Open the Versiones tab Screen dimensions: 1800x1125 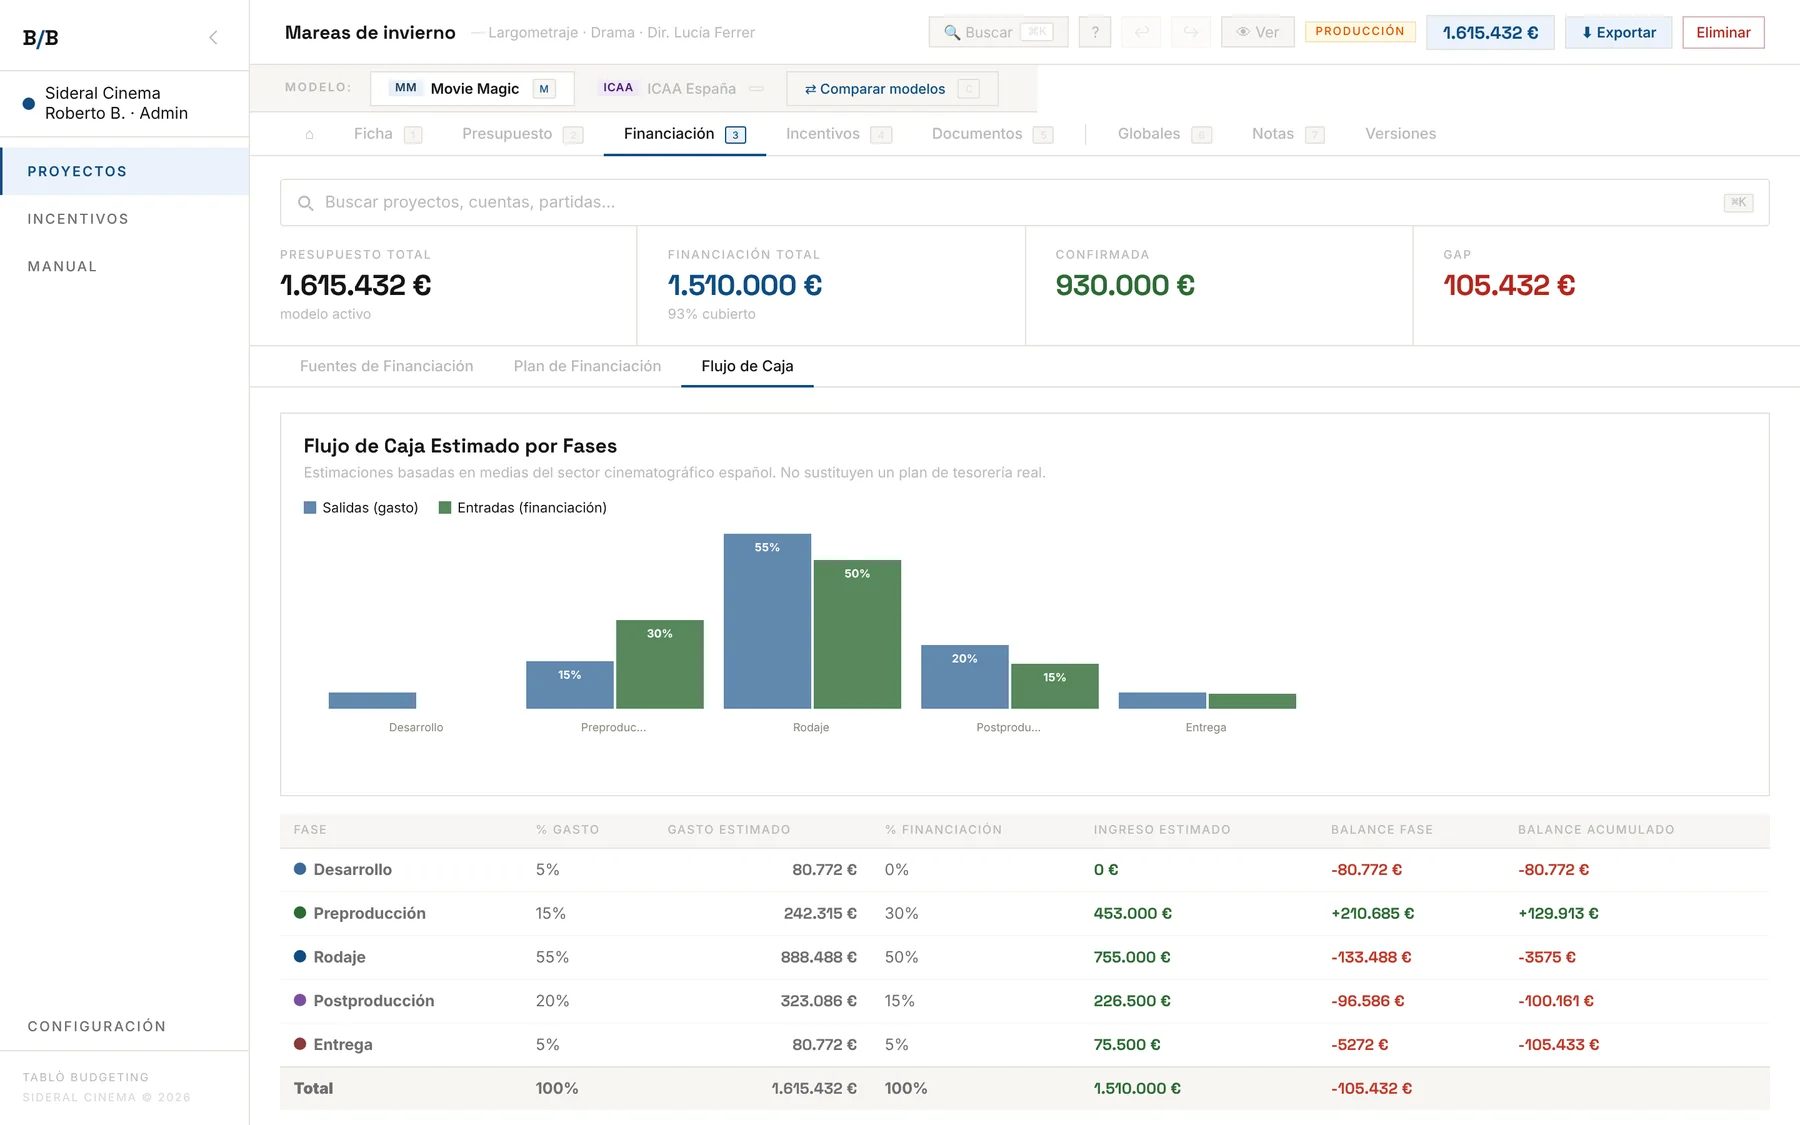point(1400,134)
